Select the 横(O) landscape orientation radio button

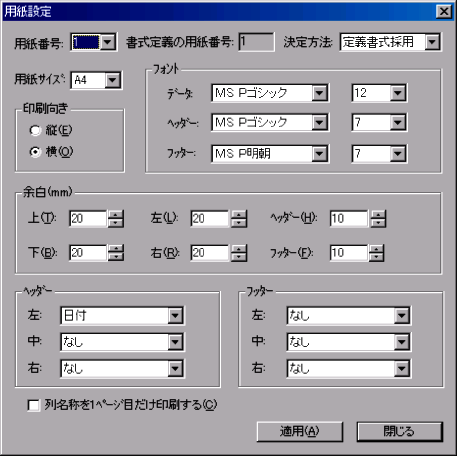pyautogui.click(x=35, y=152)
